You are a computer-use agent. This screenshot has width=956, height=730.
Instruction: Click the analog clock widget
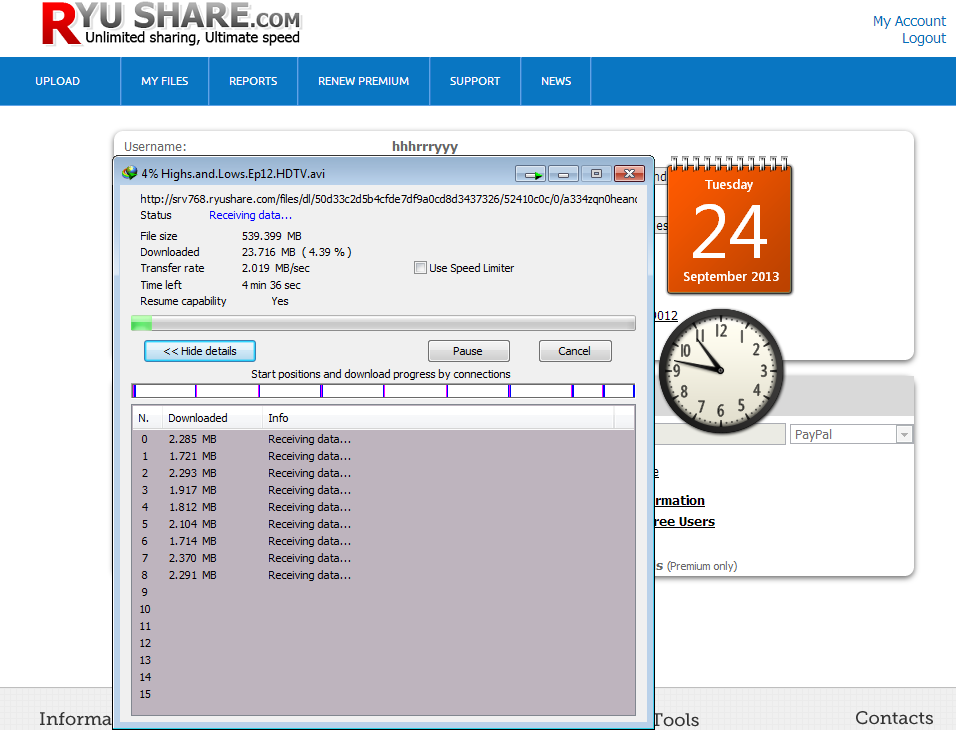point(721,370)
